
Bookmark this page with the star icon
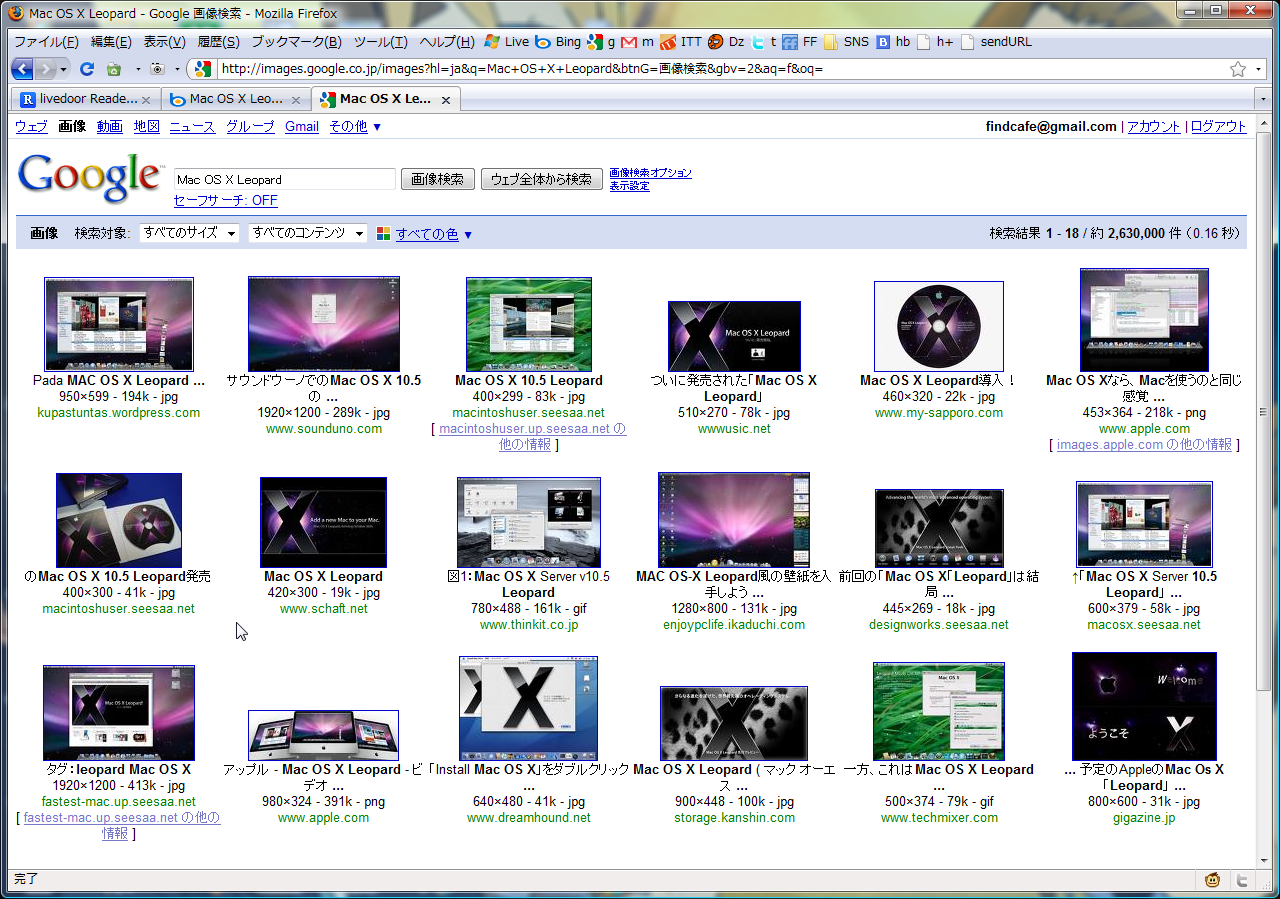pos(1238,69)
